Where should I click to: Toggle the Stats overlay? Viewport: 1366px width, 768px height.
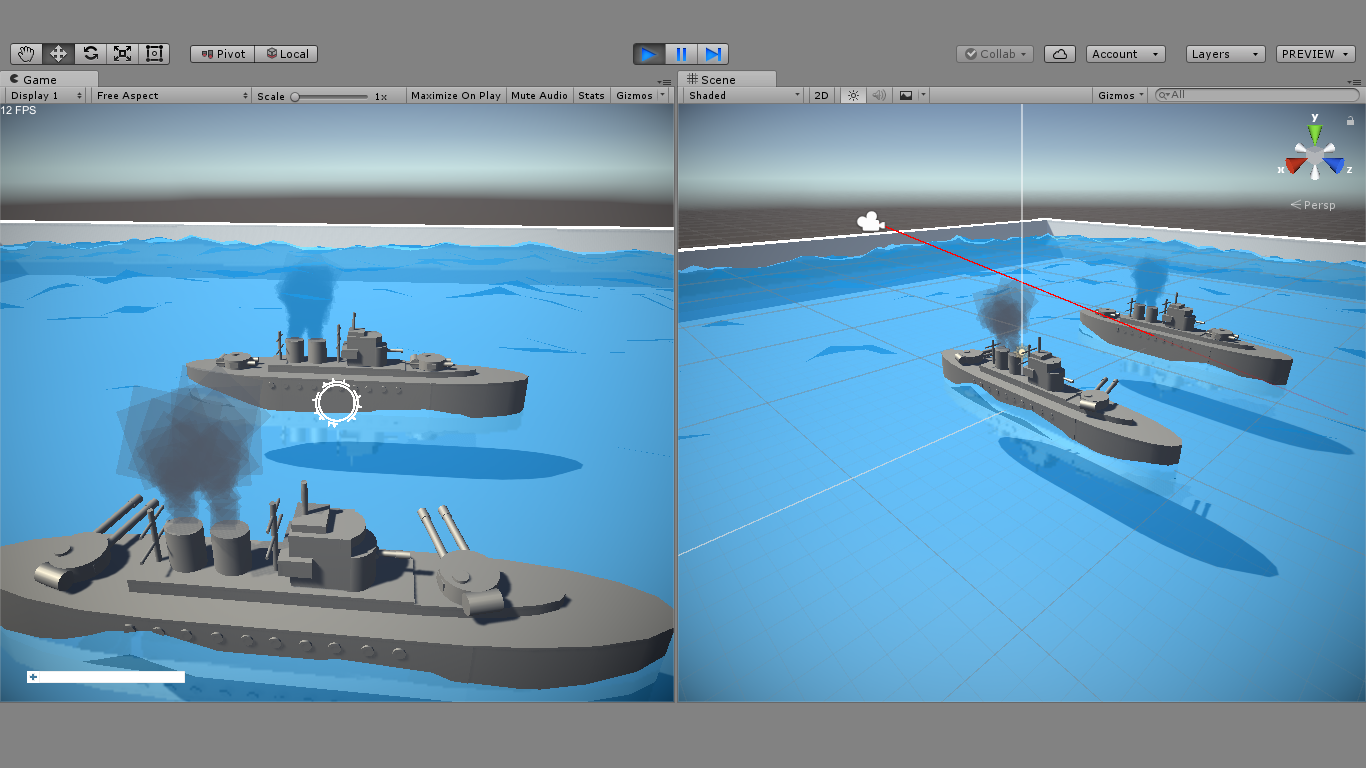591,96
